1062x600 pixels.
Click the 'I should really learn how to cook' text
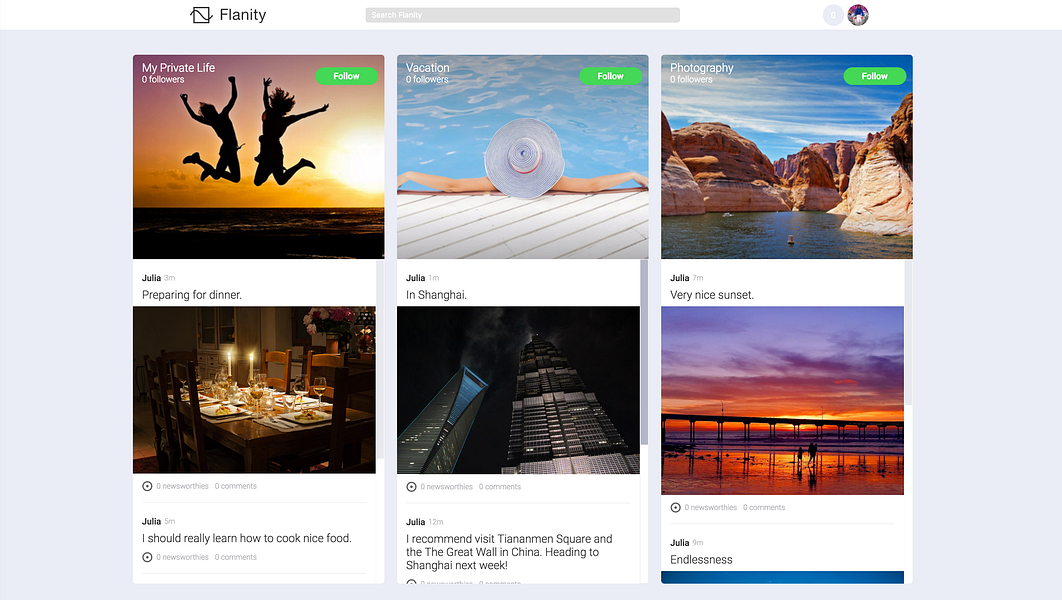[247, 538]
